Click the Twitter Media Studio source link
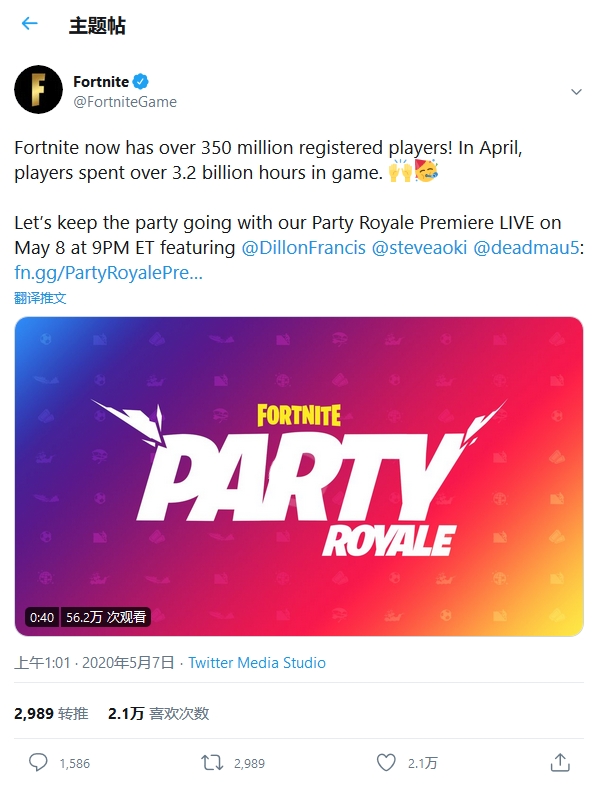The height and width of the screenshot is (789, 603). click(257, 663)
